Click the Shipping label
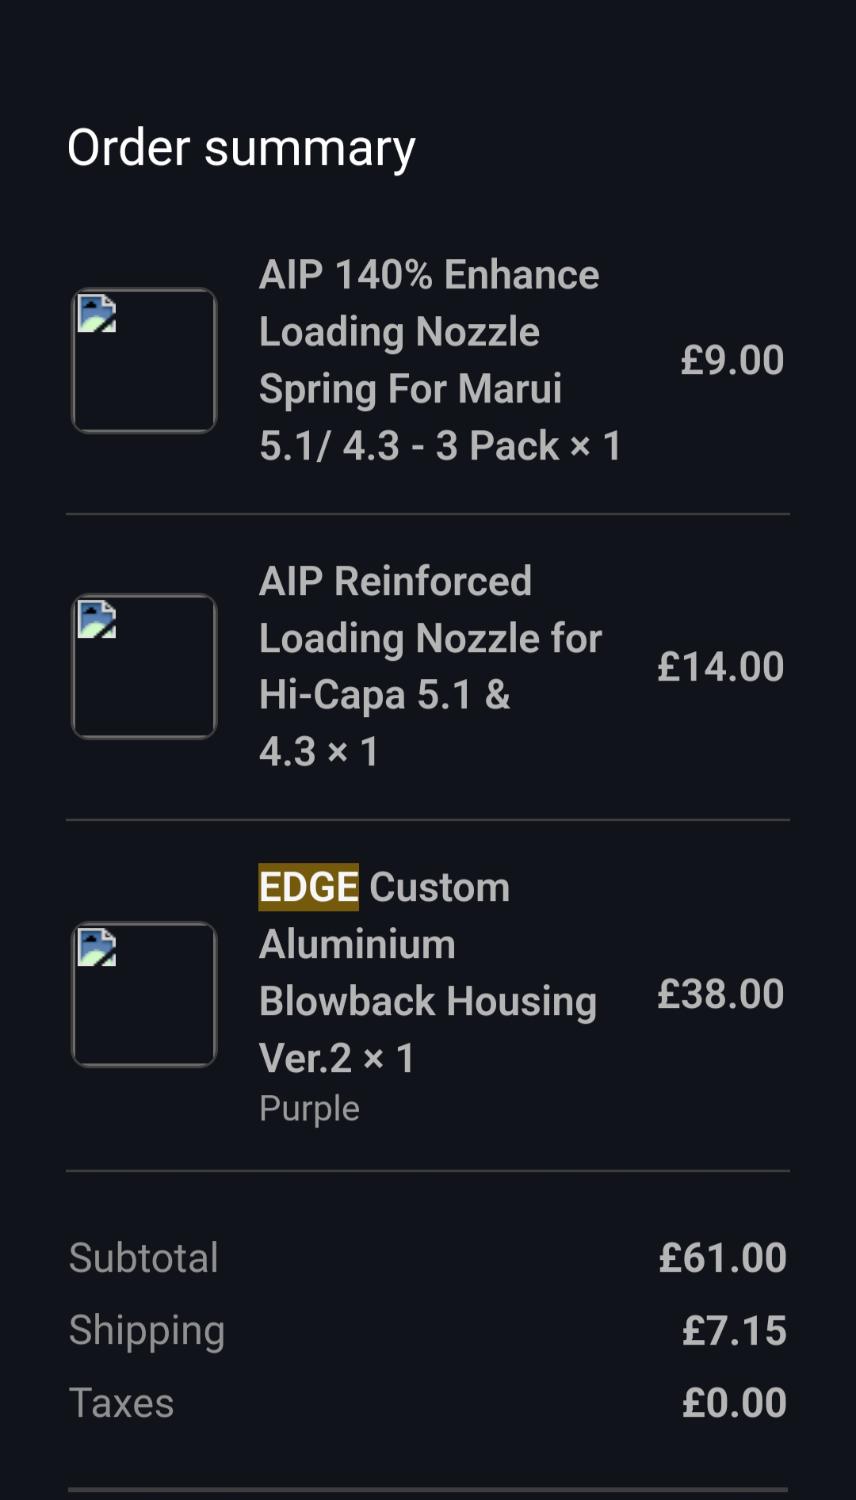Viewport: 856px width, 1500px height. tap(147, 1331)
